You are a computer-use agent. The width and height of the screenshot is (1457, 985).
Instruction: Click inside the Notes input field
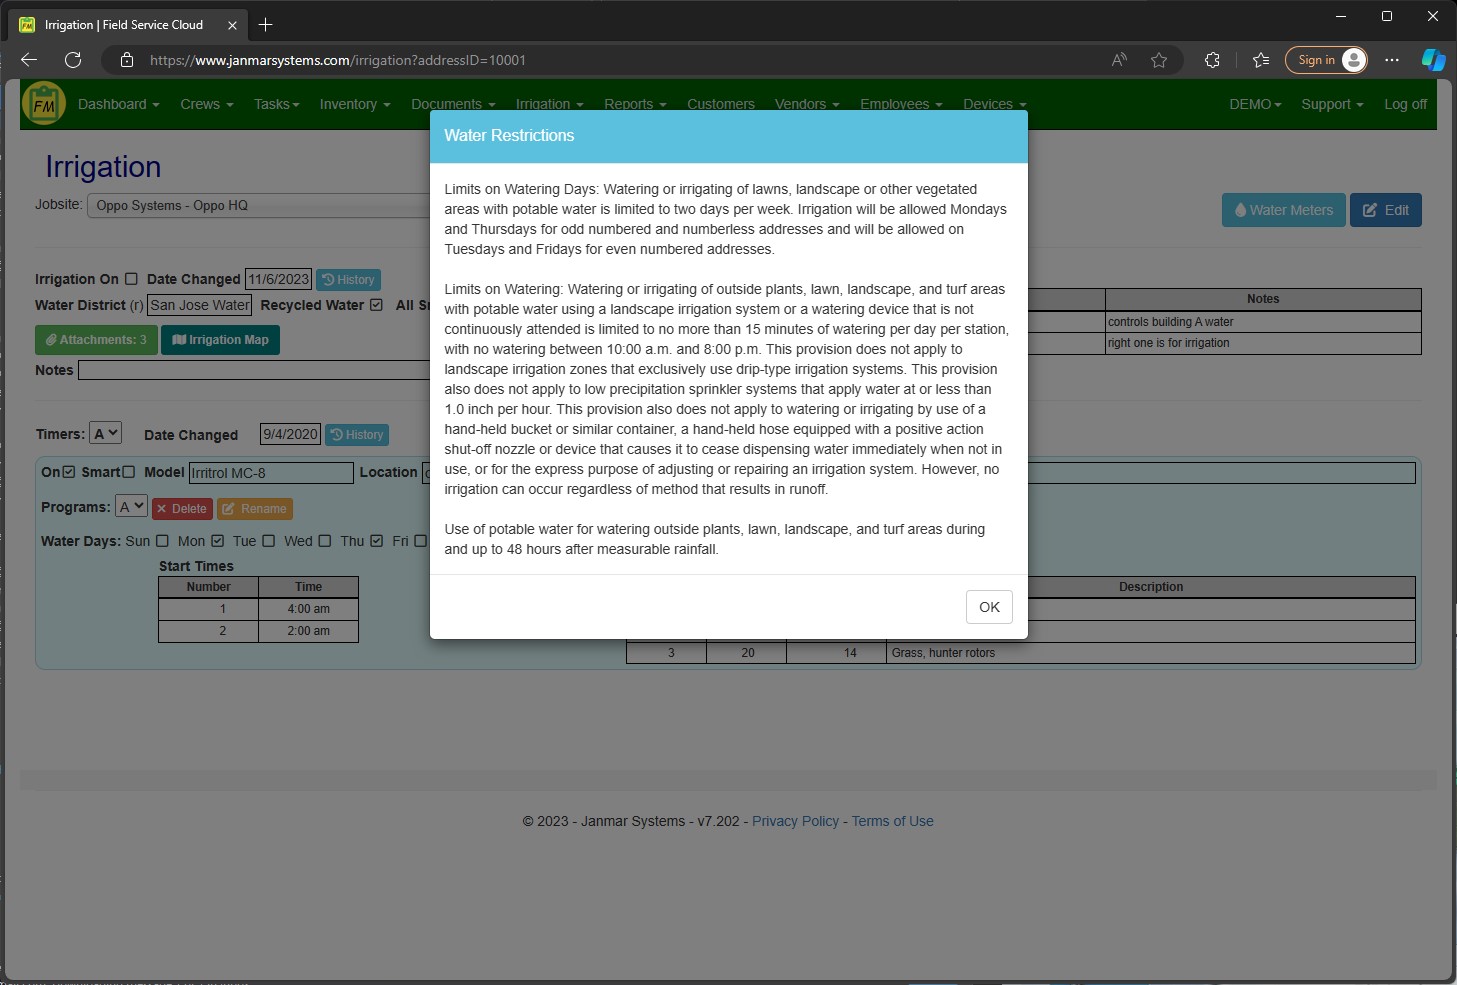[x=250, y=370]
